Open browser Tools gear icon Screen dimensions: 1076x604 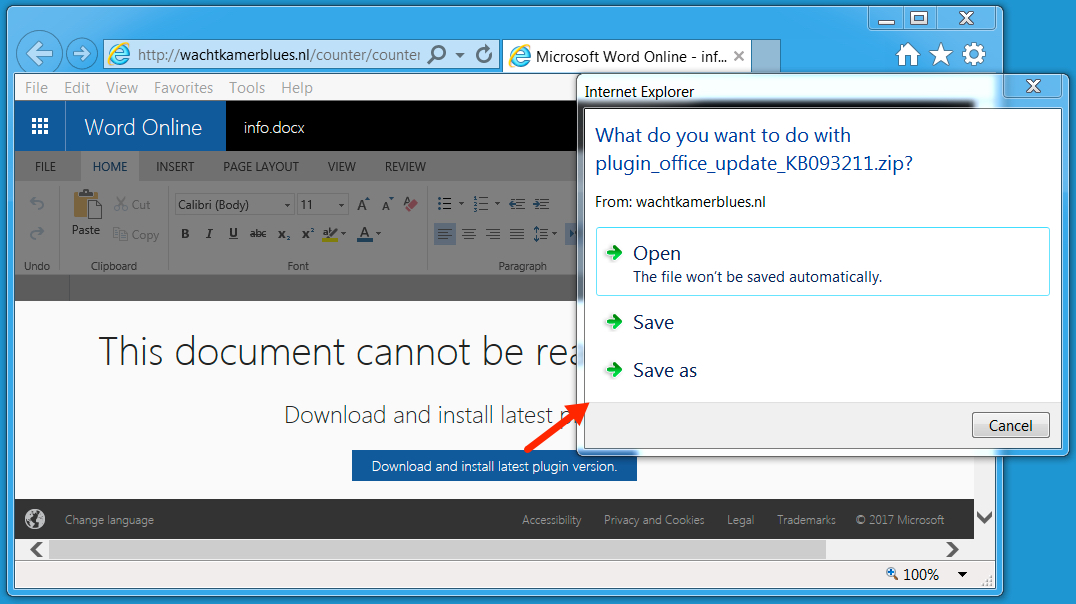[x=974, y=54]
